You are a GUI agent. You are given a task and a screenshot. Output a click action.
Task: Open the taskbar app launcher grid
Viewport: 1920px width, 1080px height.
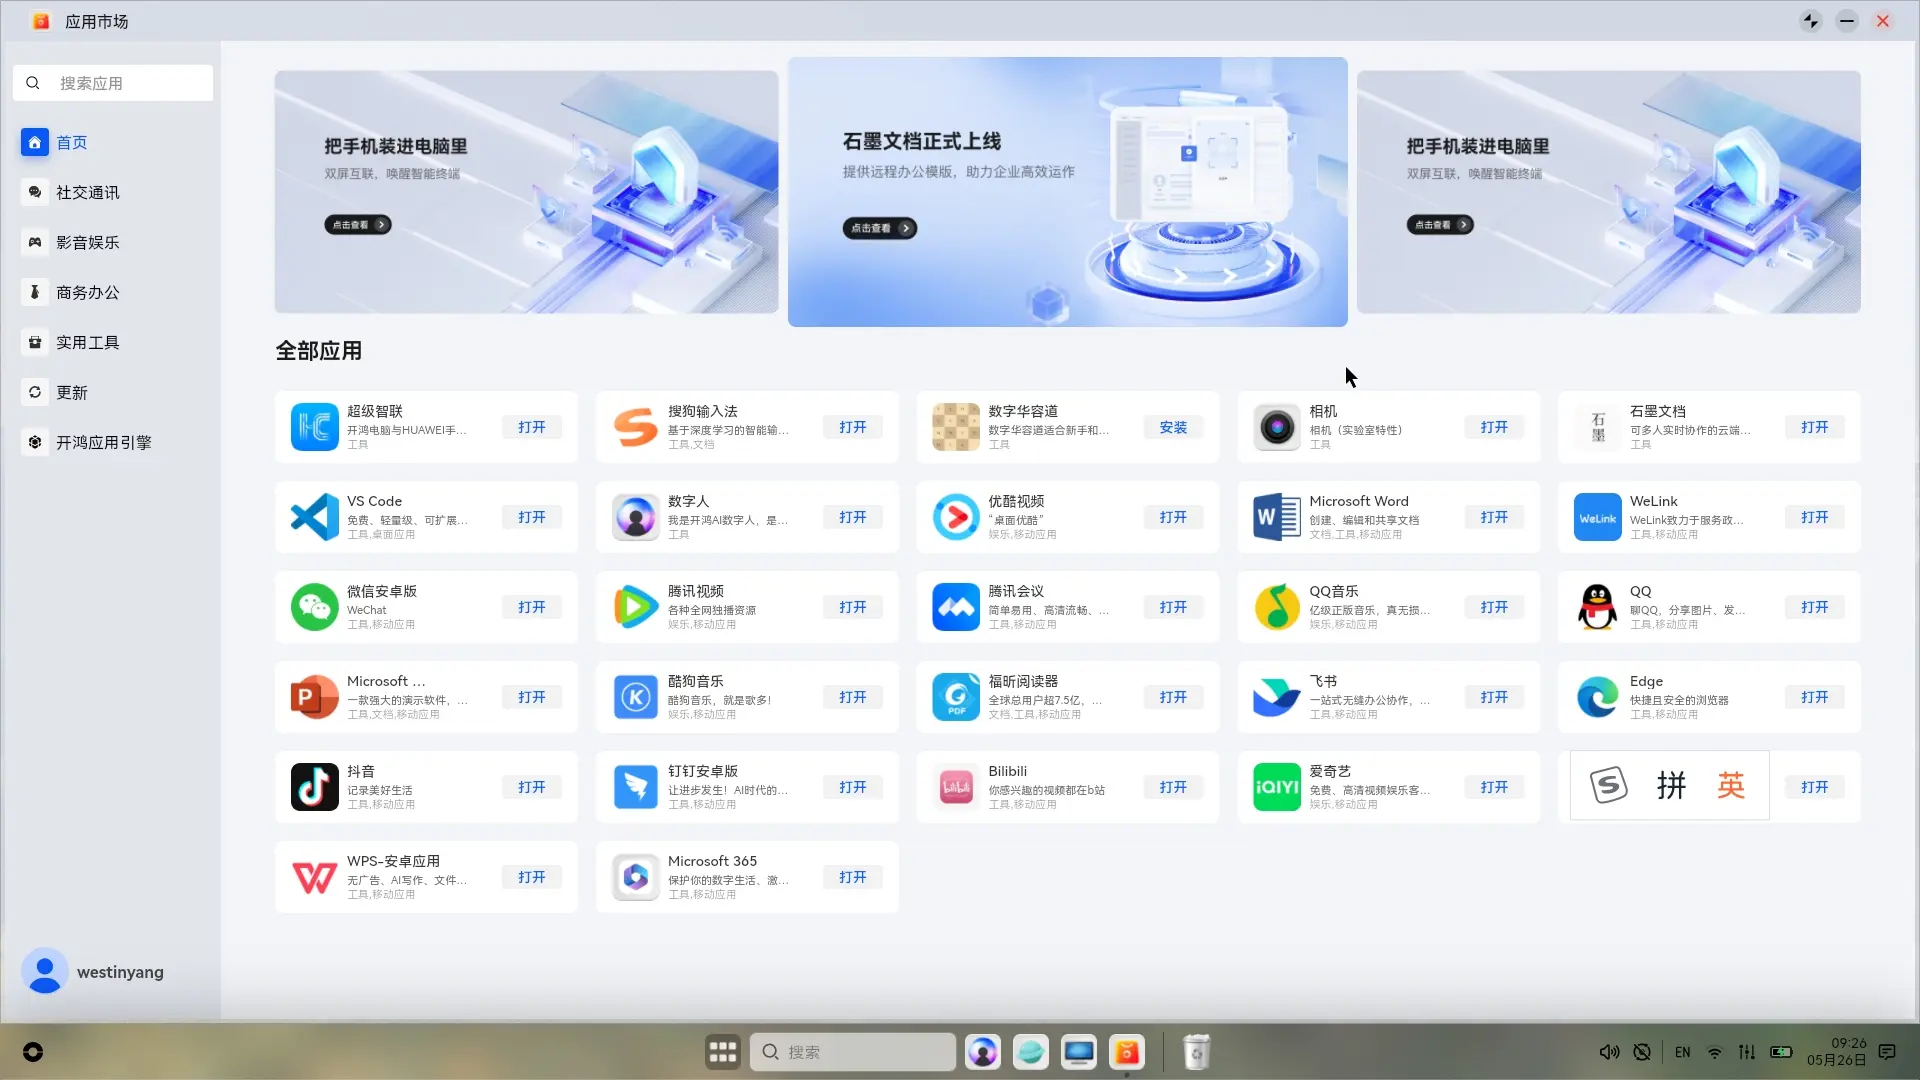tap(722, 1052)
